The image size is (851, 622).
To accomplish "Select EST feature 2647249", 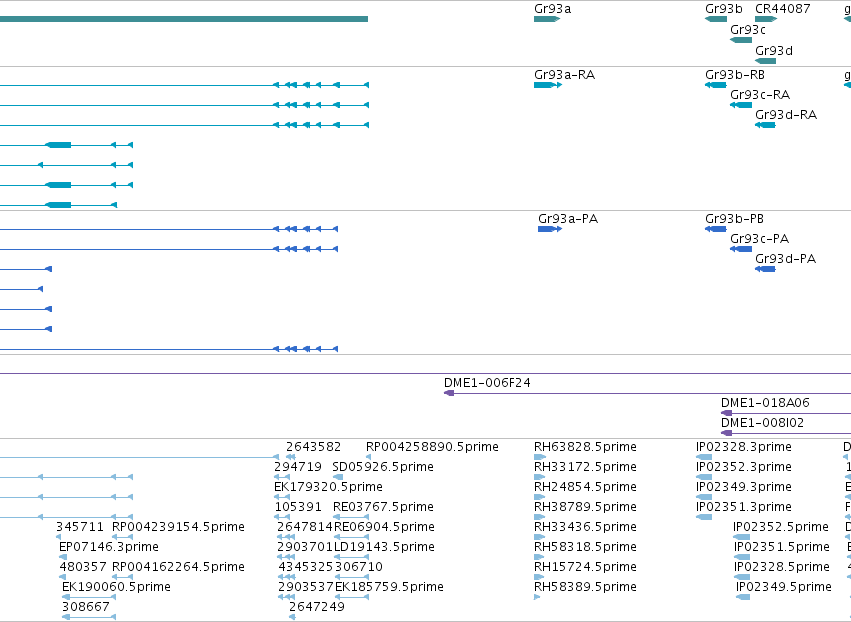I will pyautogui.click(x=292, y=617).
